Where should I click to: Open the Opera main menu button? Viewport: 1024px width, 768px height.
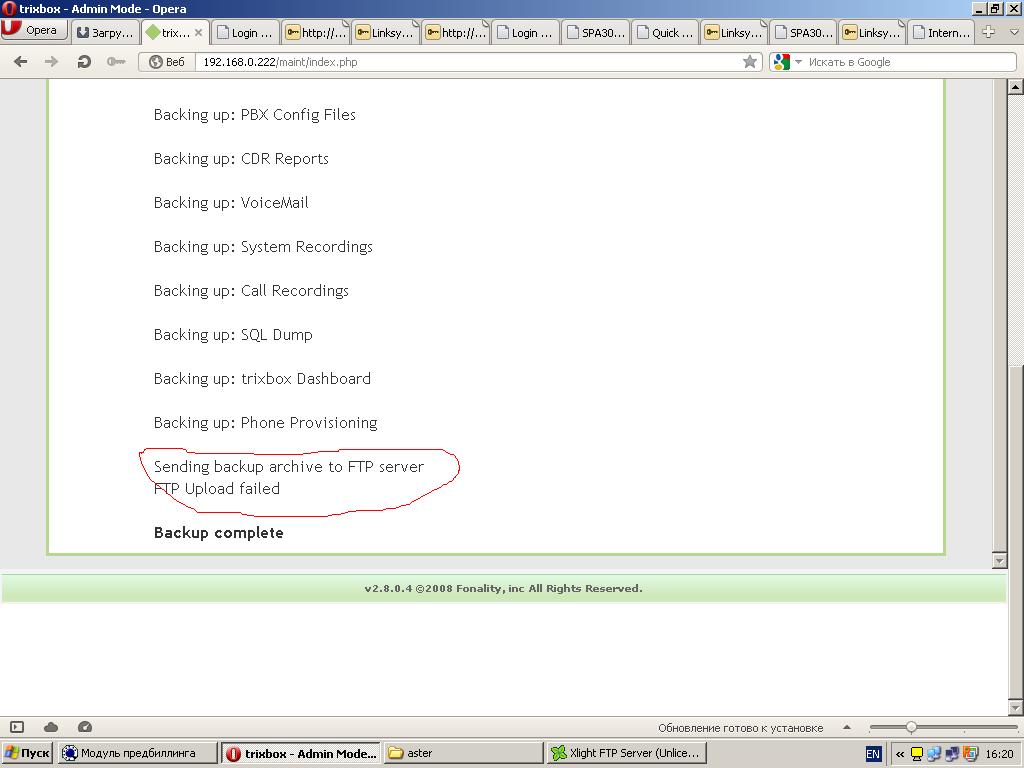click(x=34, y=30)
